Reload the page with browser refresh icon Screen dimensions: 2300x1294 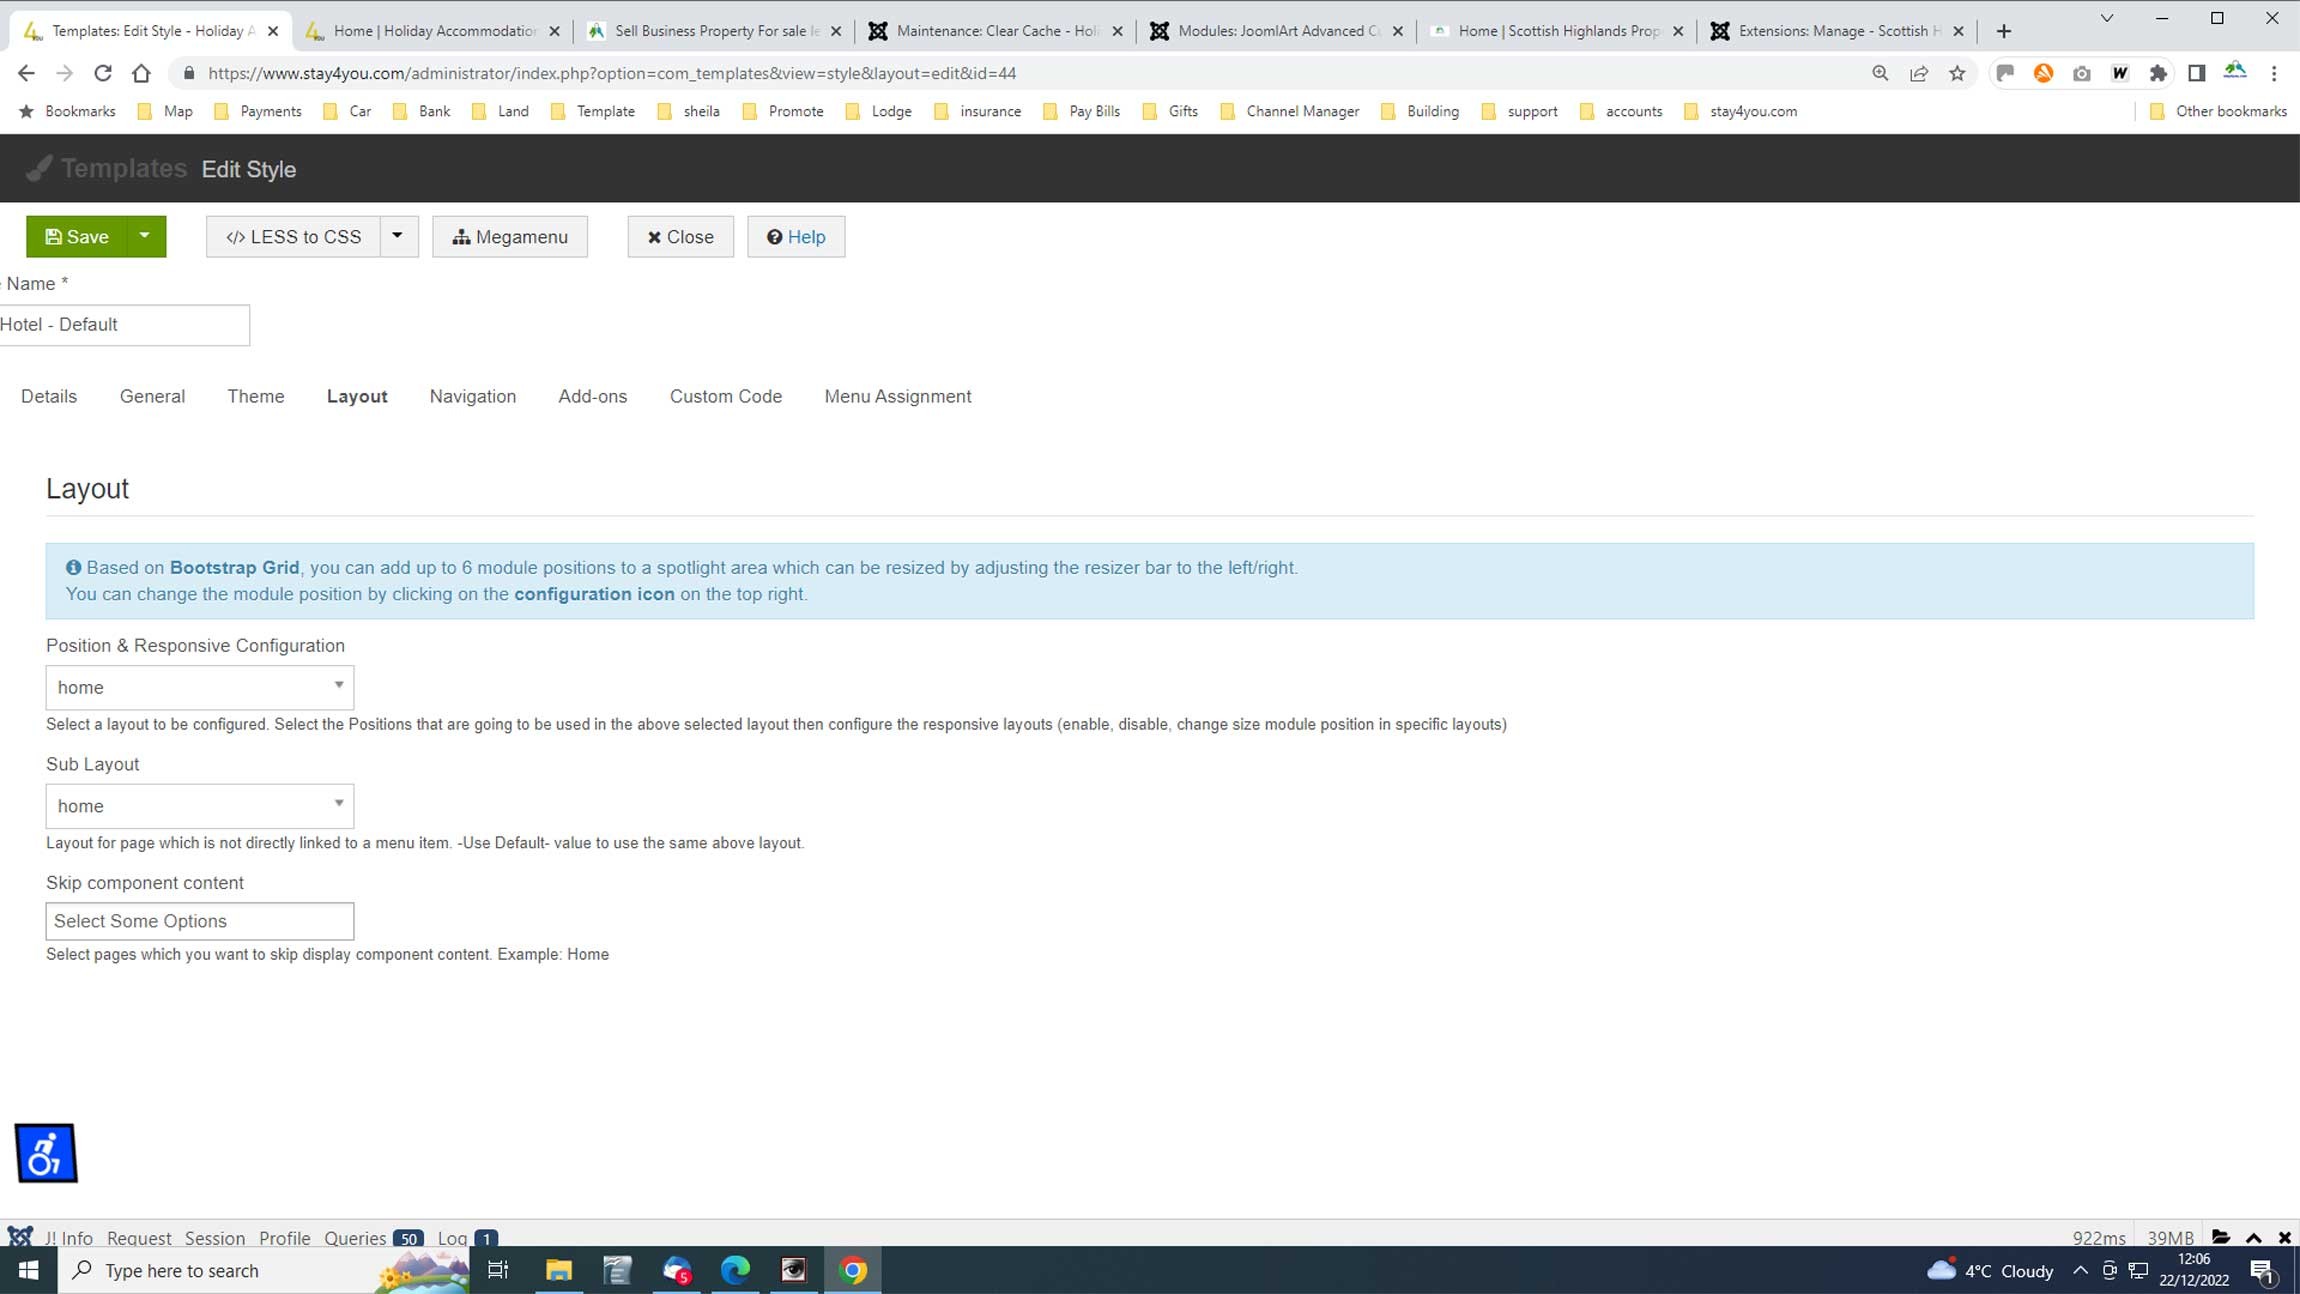[x=102, y=73]
